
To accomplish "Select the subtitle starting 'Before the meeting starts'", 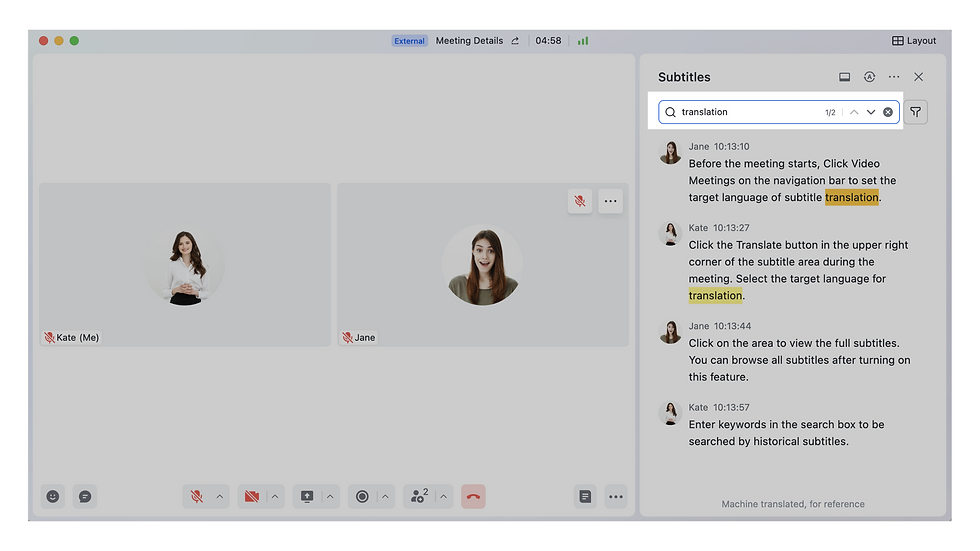I will click(x=792, y=181).
